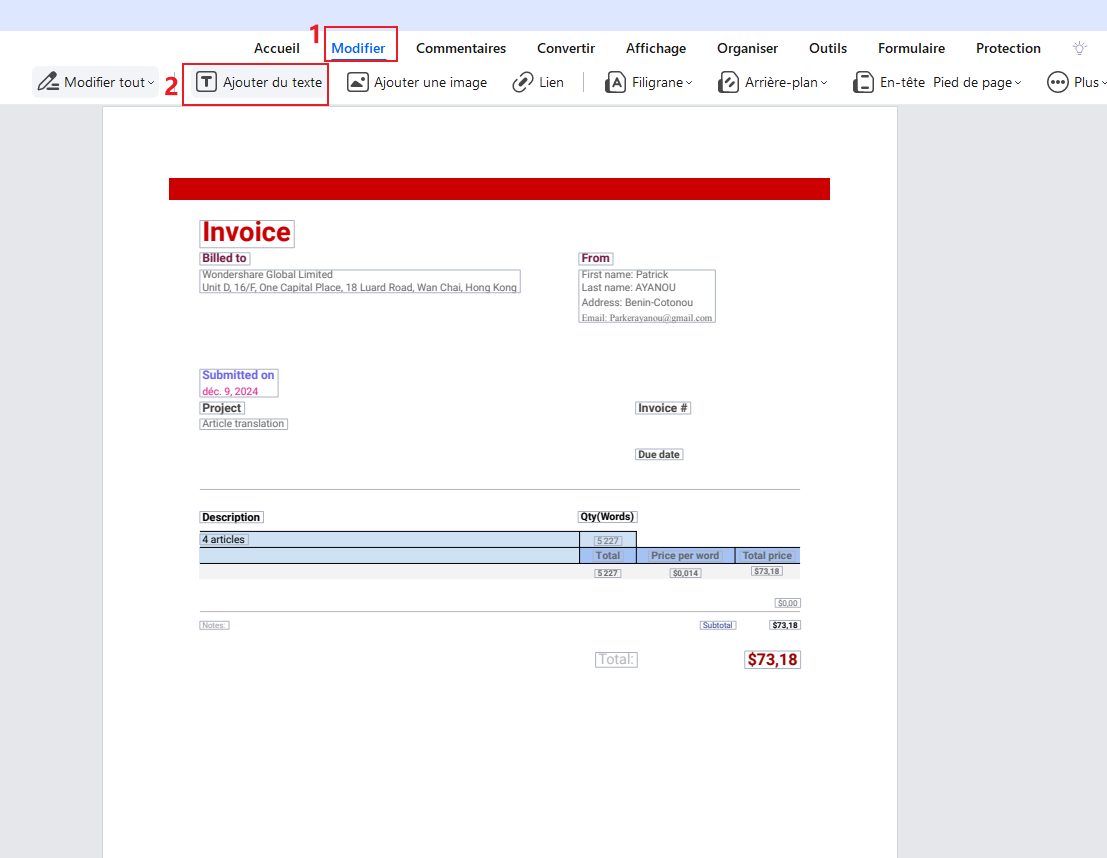Click the $0,00 value
Screen dimensions: 1107x858
click(787, 603)
